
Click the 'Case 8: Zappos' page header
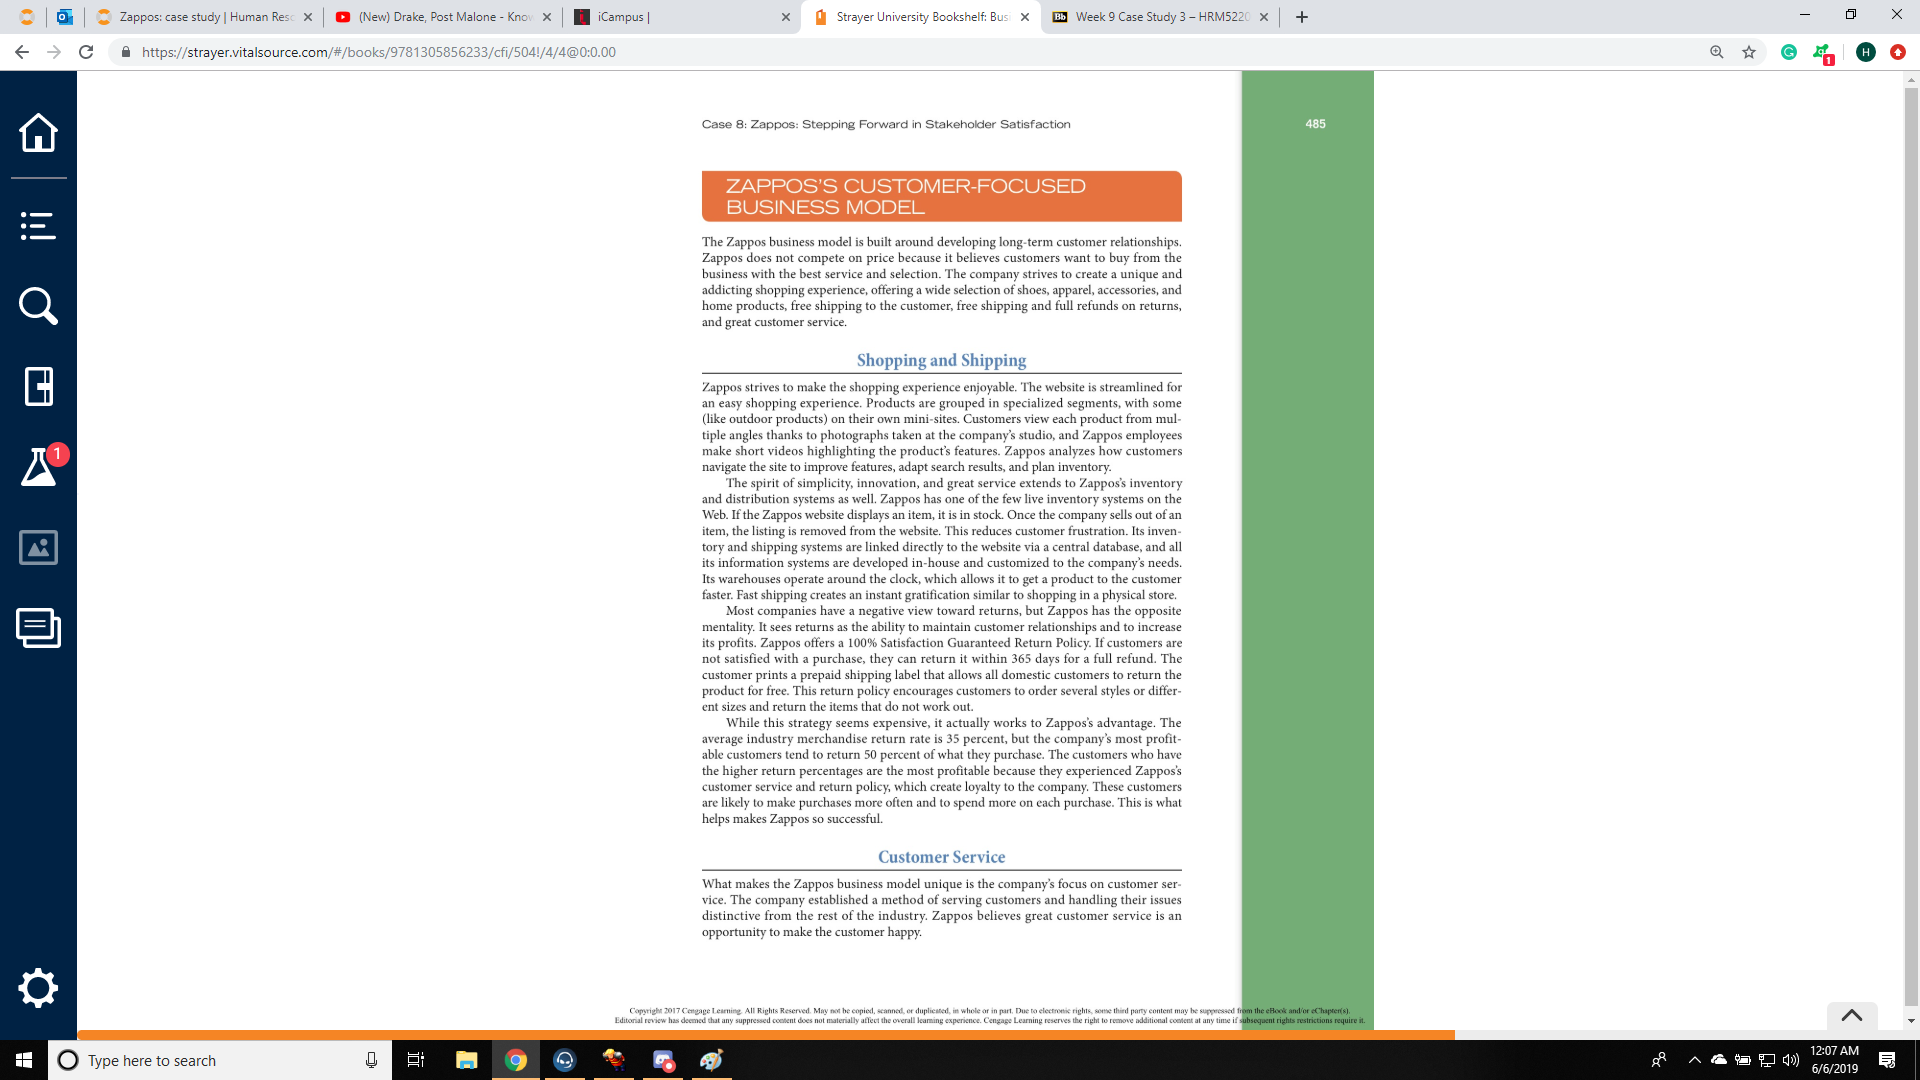coord(886,124)
